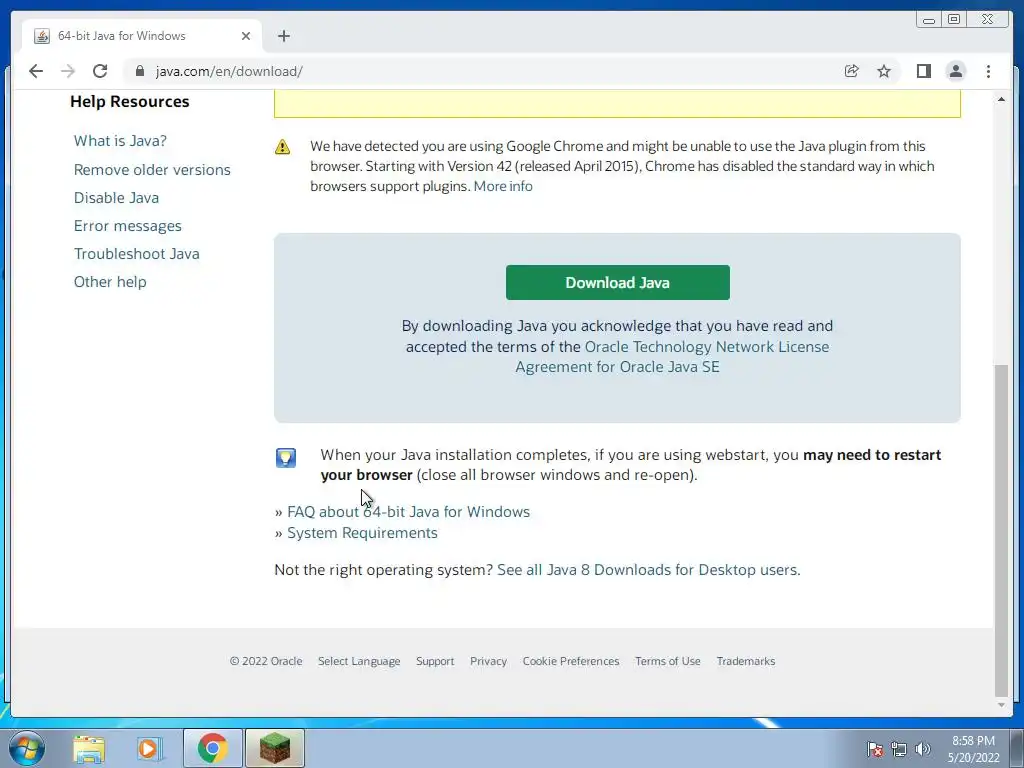Viewport: 1024px width, 768px height.
Task: Click the volume speaker tray icon
Action: (923, 749)
